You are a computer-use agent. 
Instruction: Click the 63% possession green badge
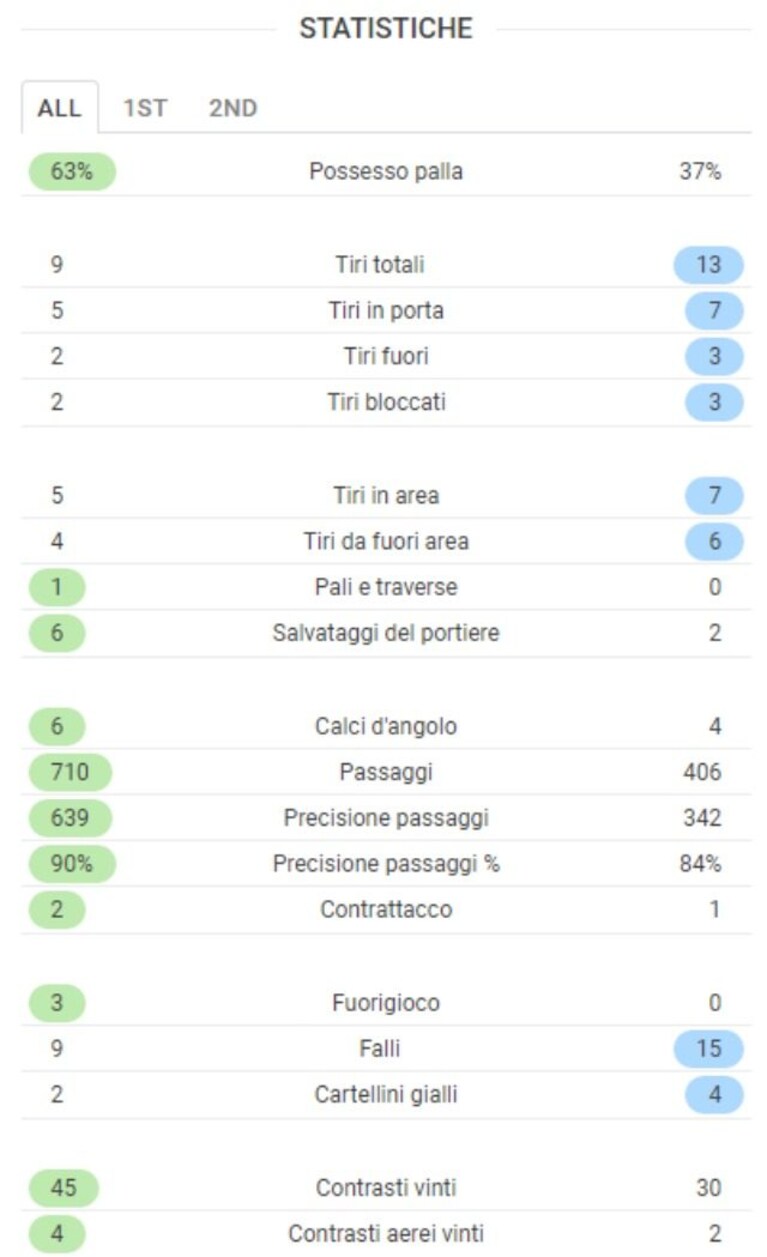[x=71, y=171]
